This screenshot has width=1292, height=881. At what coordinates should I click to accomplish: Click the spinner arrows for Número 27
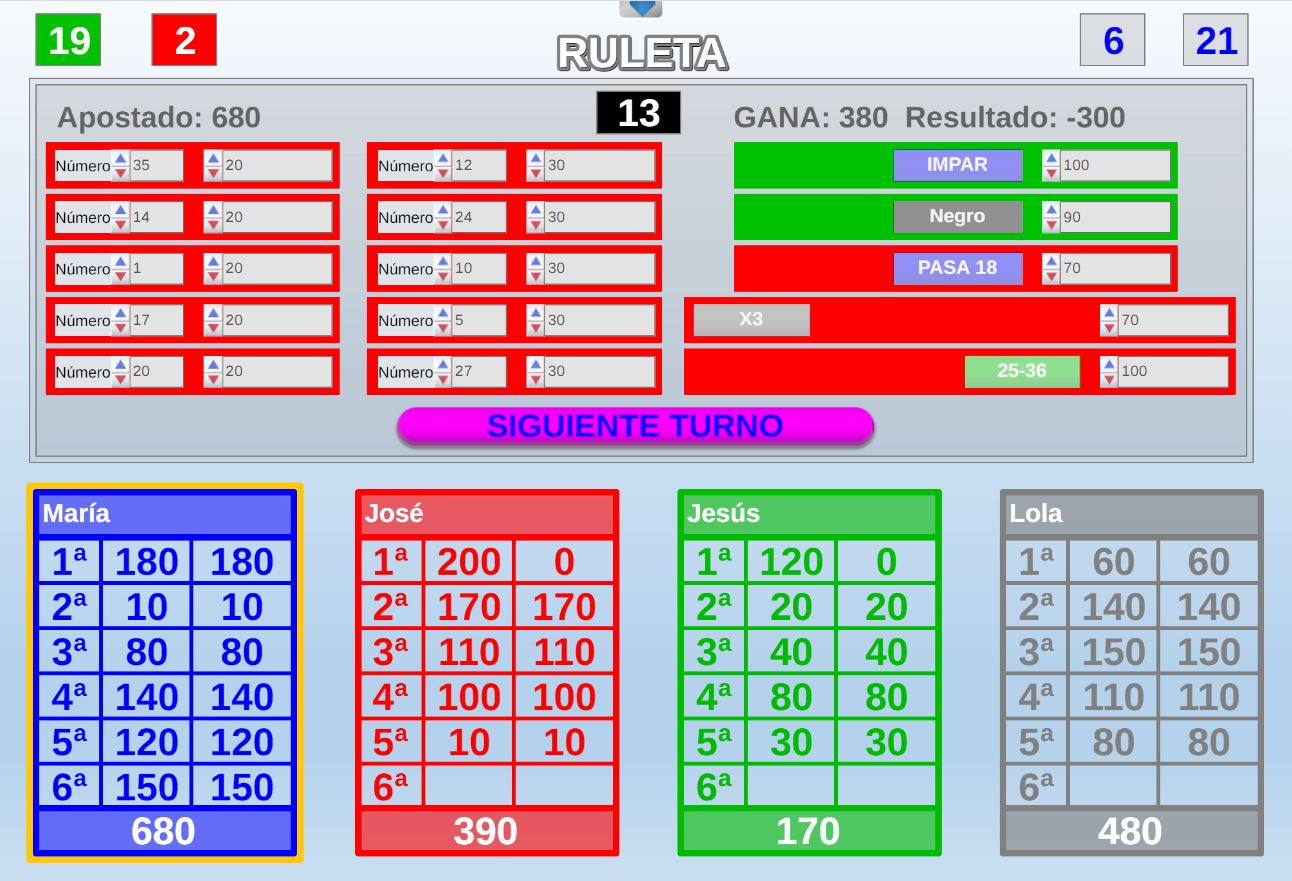tap(443, 371)
